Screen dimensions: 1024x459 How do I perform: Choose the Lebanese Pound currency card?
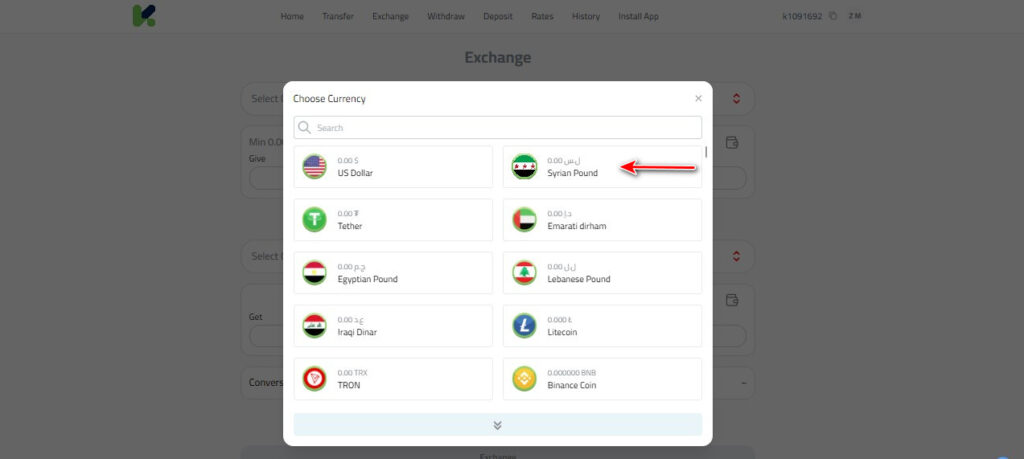(x=602, y=272)
